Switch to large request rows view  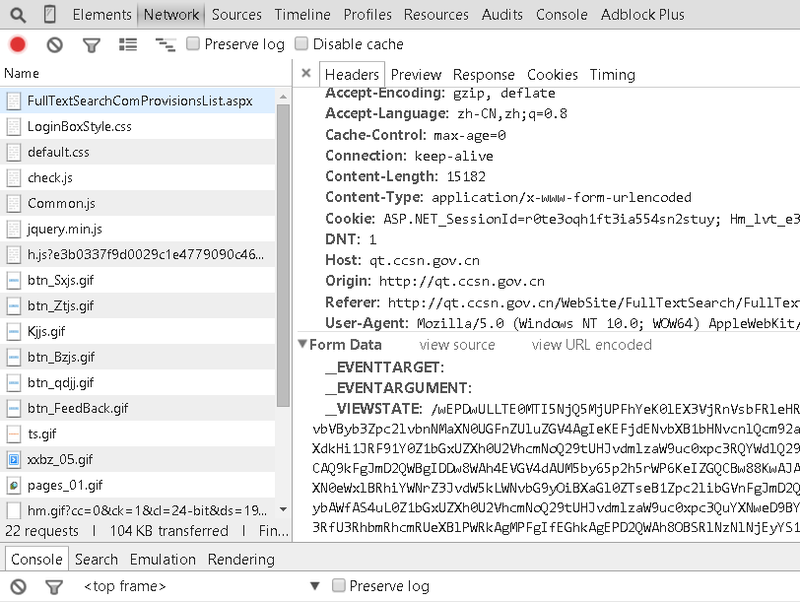pyautogui.click(x=128, y=45)
